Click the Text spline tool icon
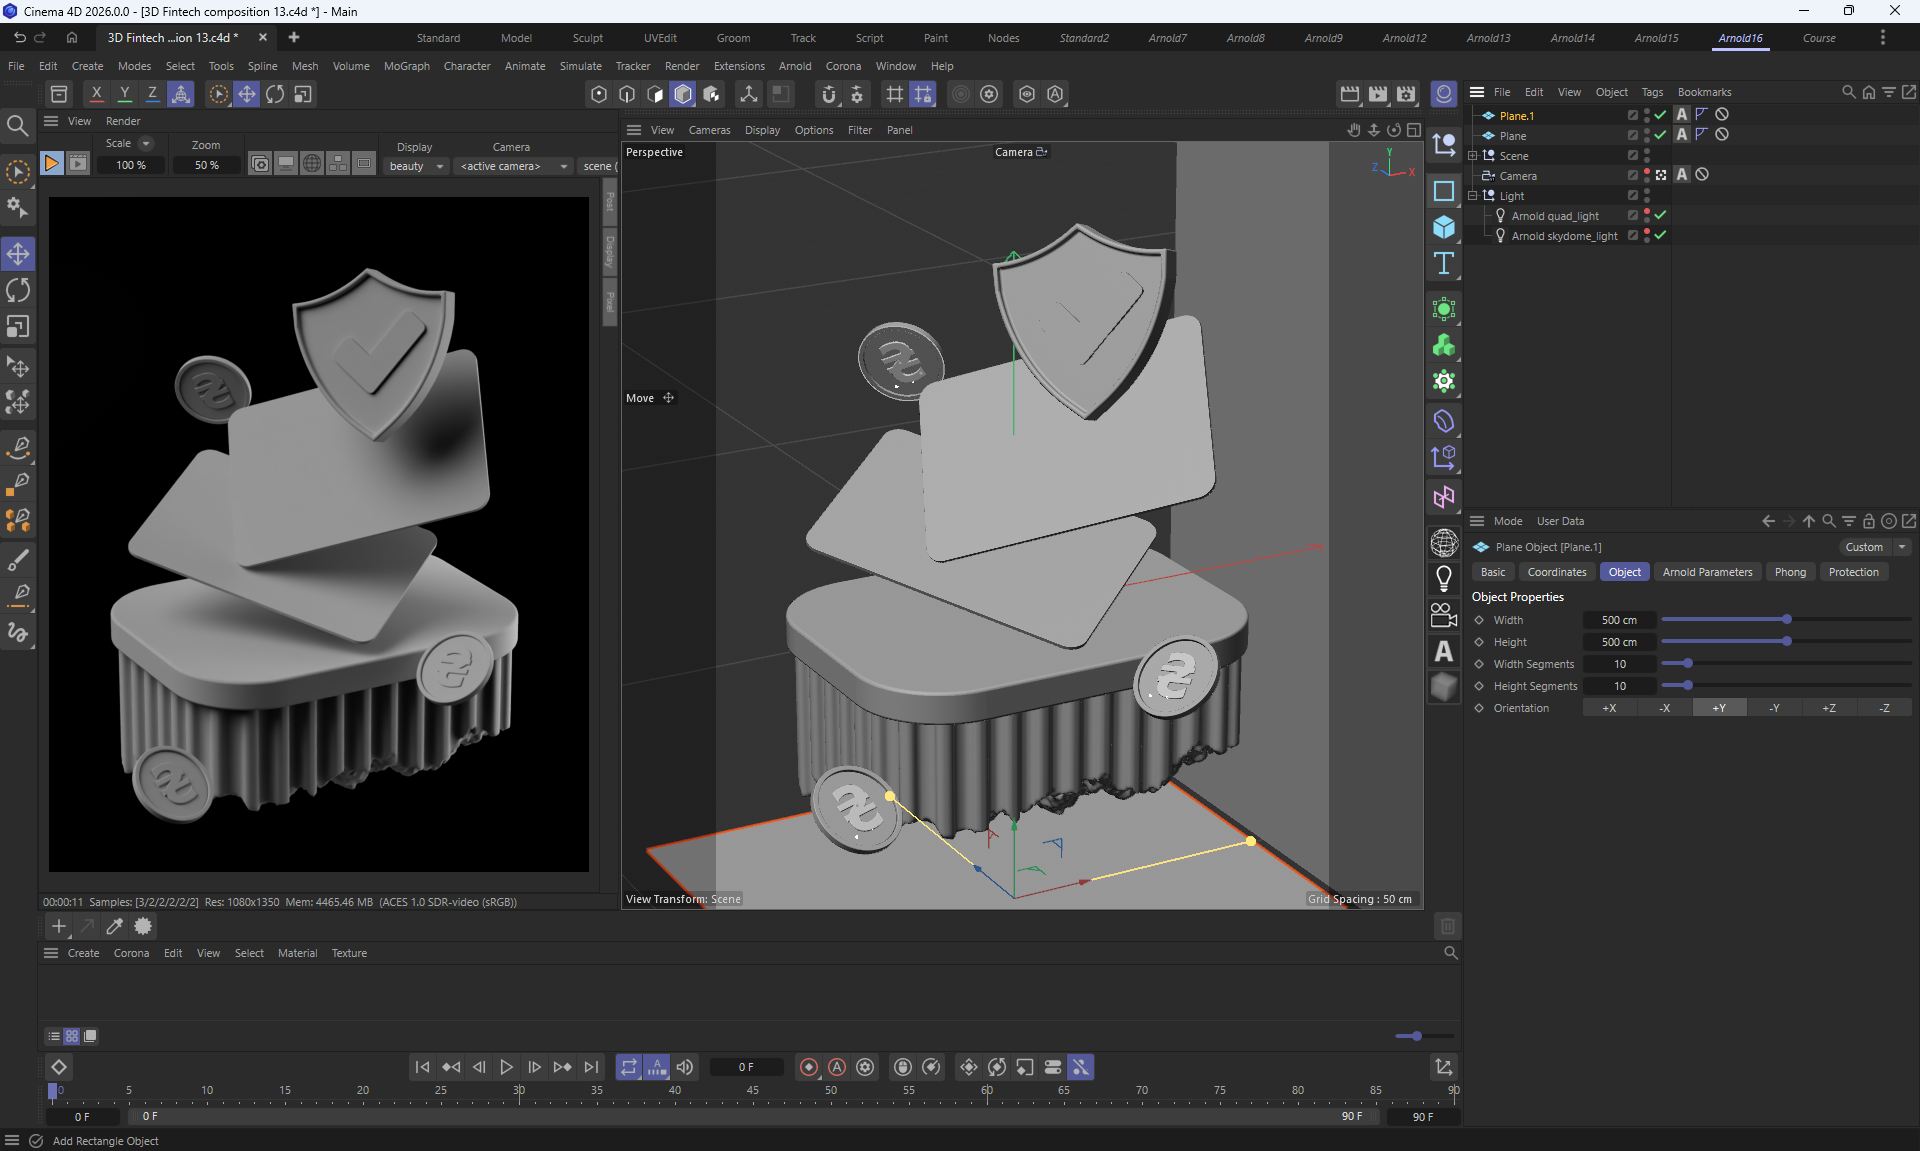Screen dimensions: 1920x1151 (x=1443, y=264)
